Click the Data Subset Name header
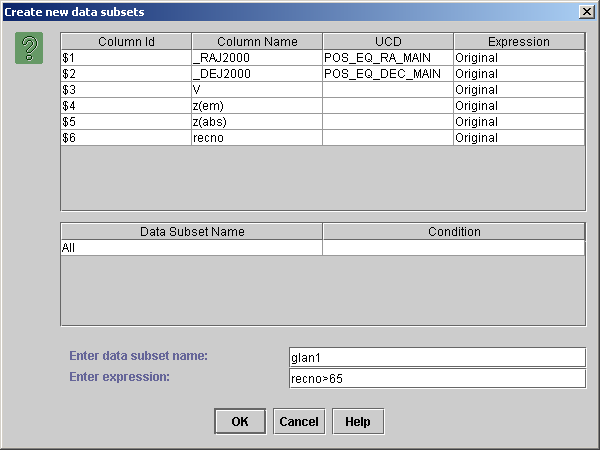Viewport: 600px width, 450px height. 192,232
